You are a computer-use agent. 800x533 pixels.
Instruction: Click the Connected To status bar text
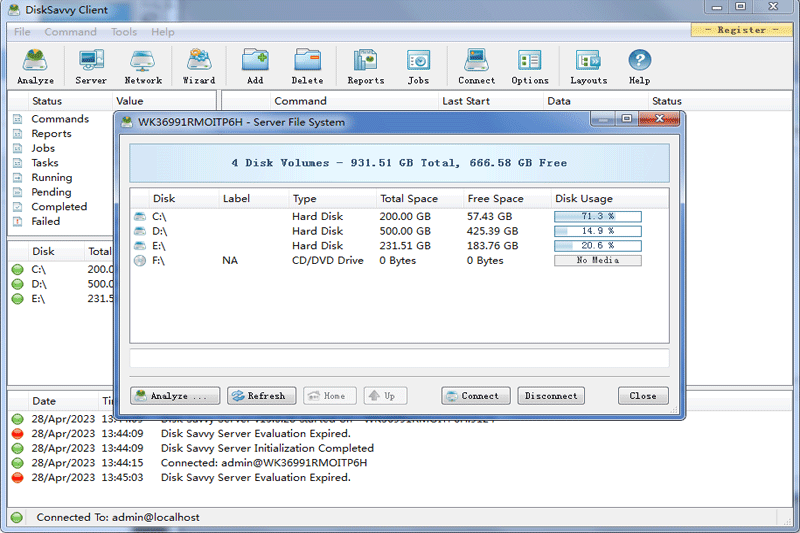tap(118, 517)
